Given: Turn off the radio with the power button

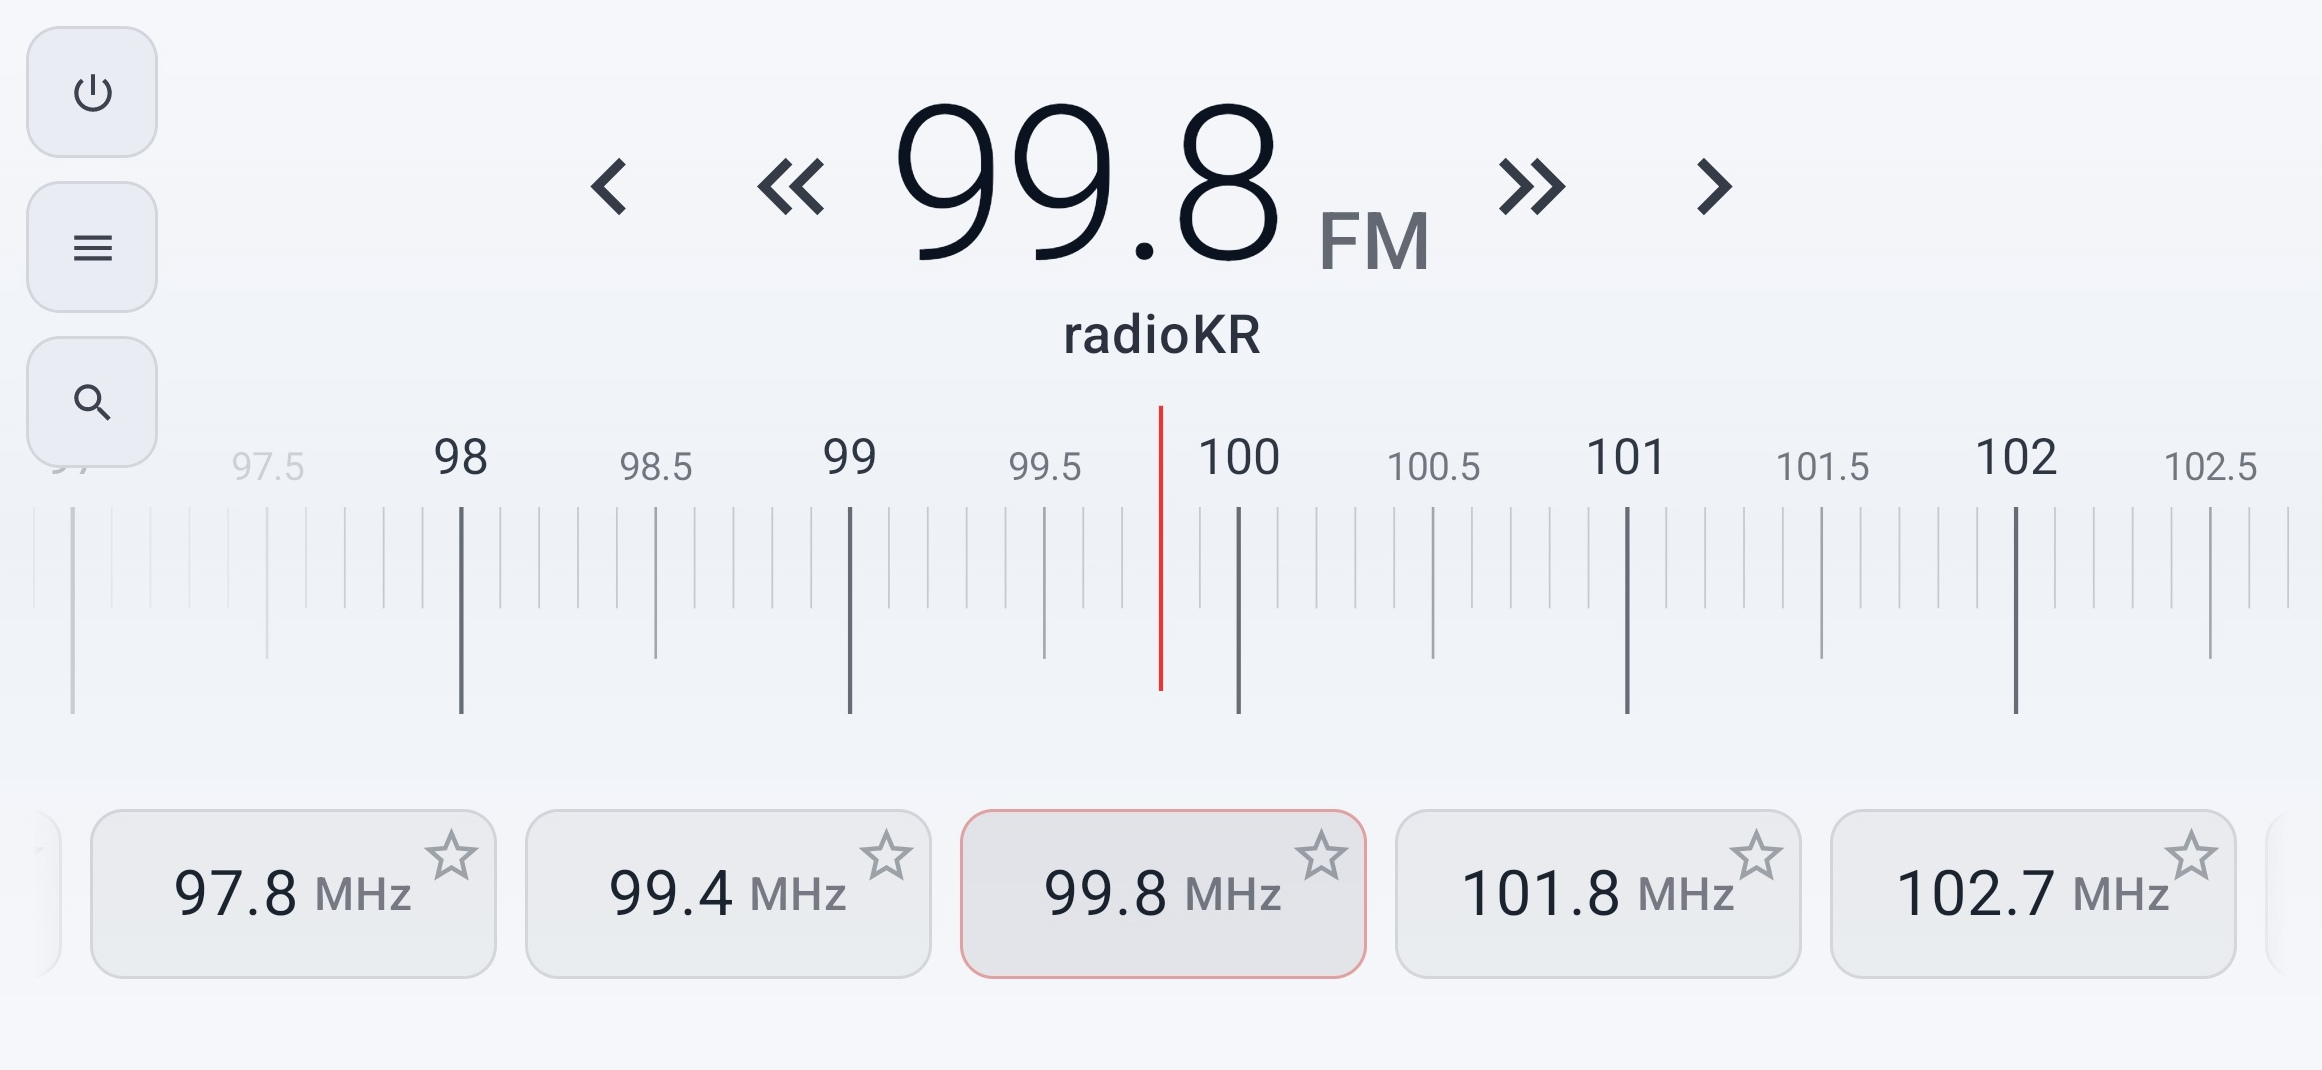Looking at the screenshot, I should pos(92,92).
